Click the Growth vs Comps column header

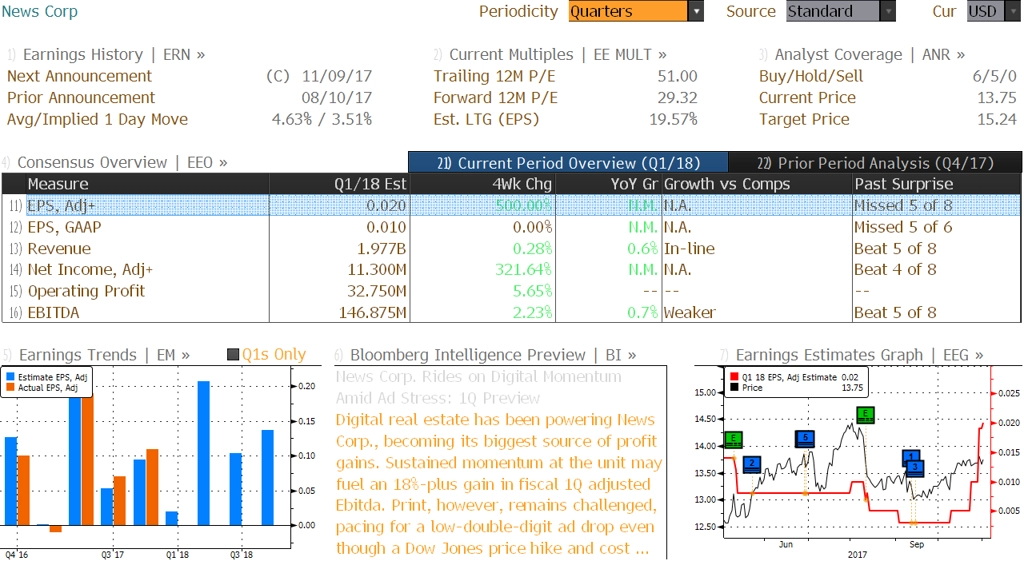756,184
